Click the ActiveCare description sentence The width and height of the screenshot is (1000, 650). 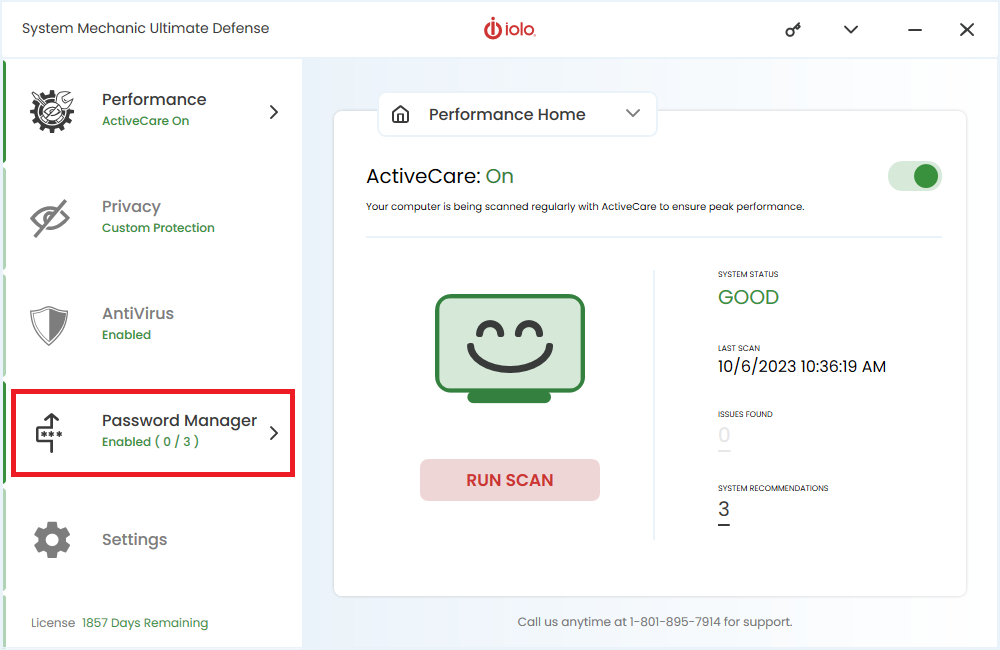(585, 207)
